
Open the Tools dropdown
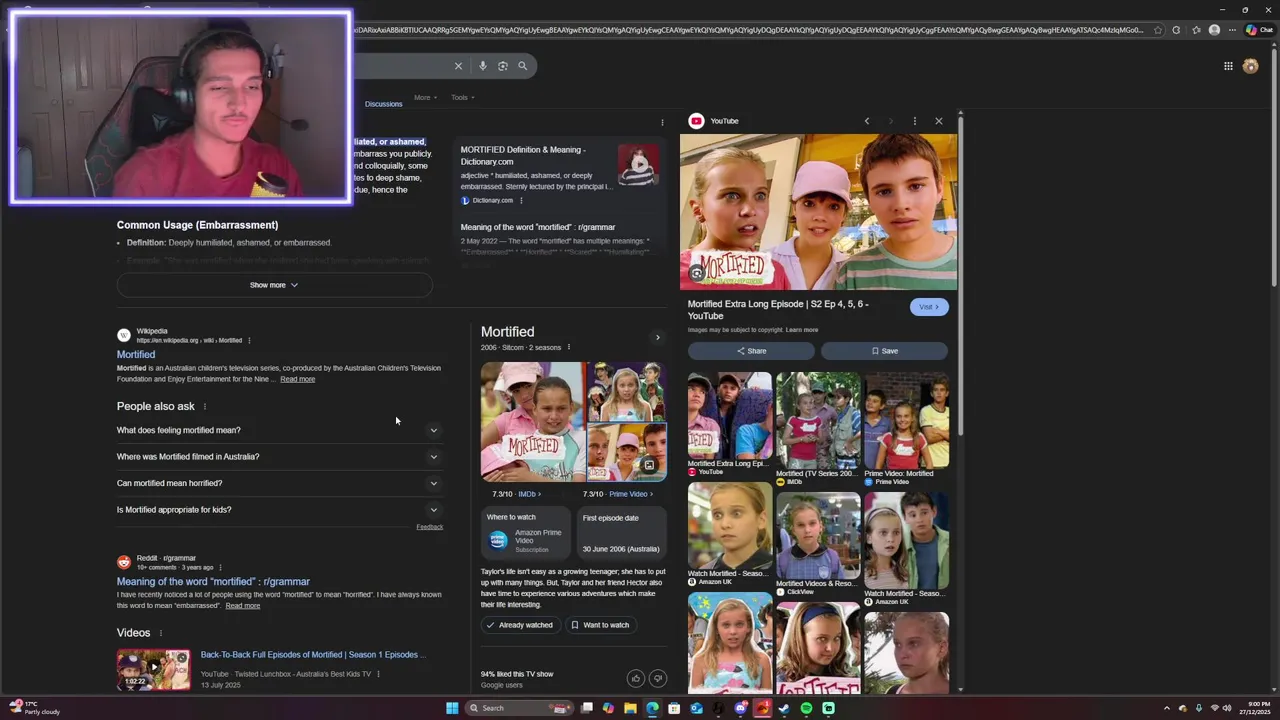(x=462, y=98)
